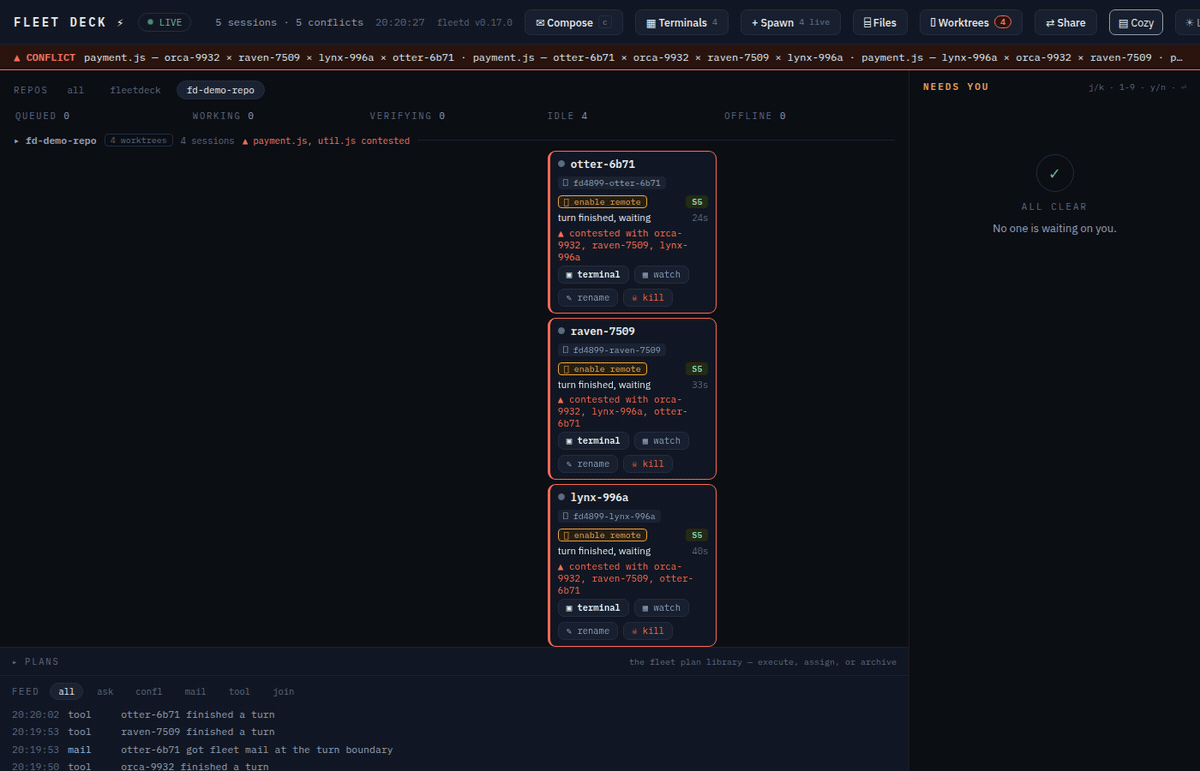This screenshot has height=771, width=1200.
Task: Rename the otter-6b71 session
Action: tap(588, 297)
